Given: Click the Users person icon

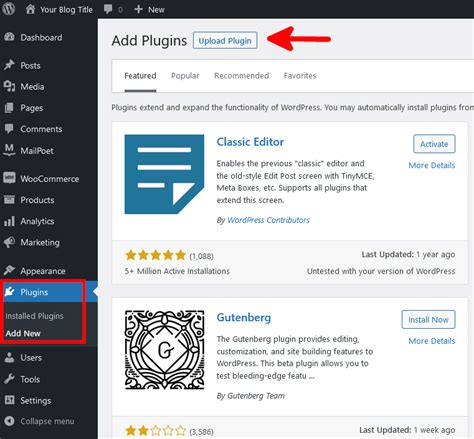Looking at the screenshot, I should 9,357.
